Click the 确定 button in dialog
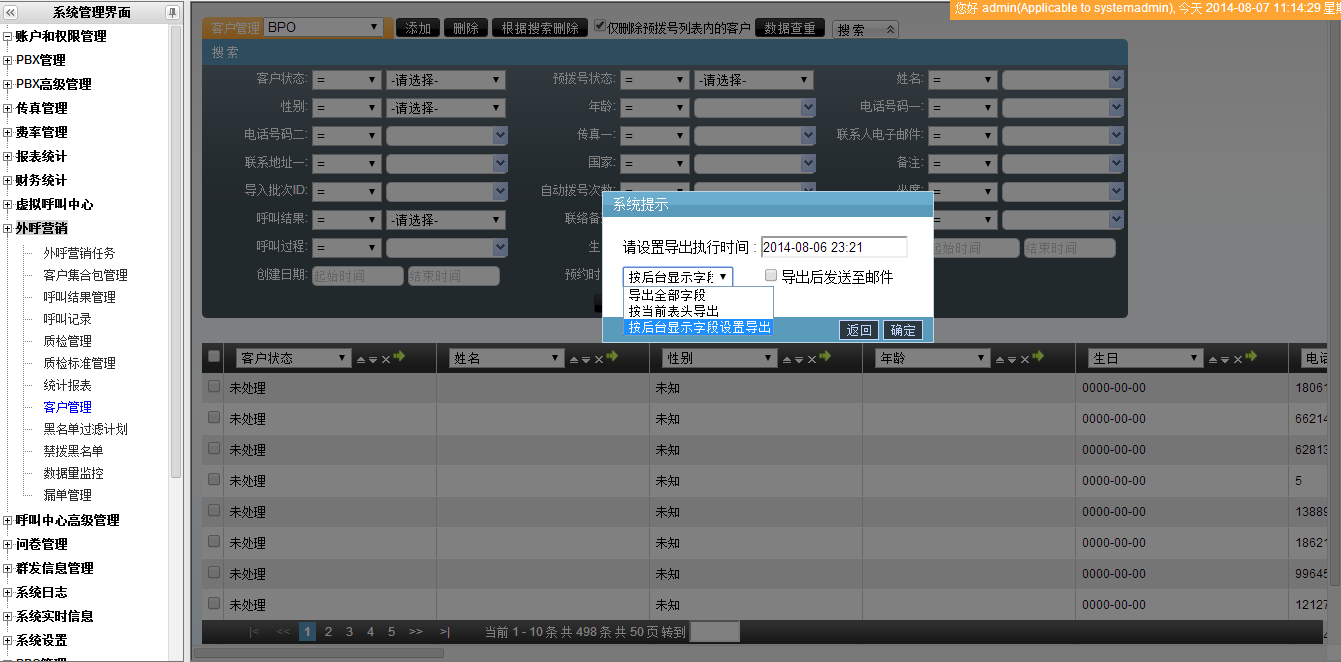 [x=902, y=330]
